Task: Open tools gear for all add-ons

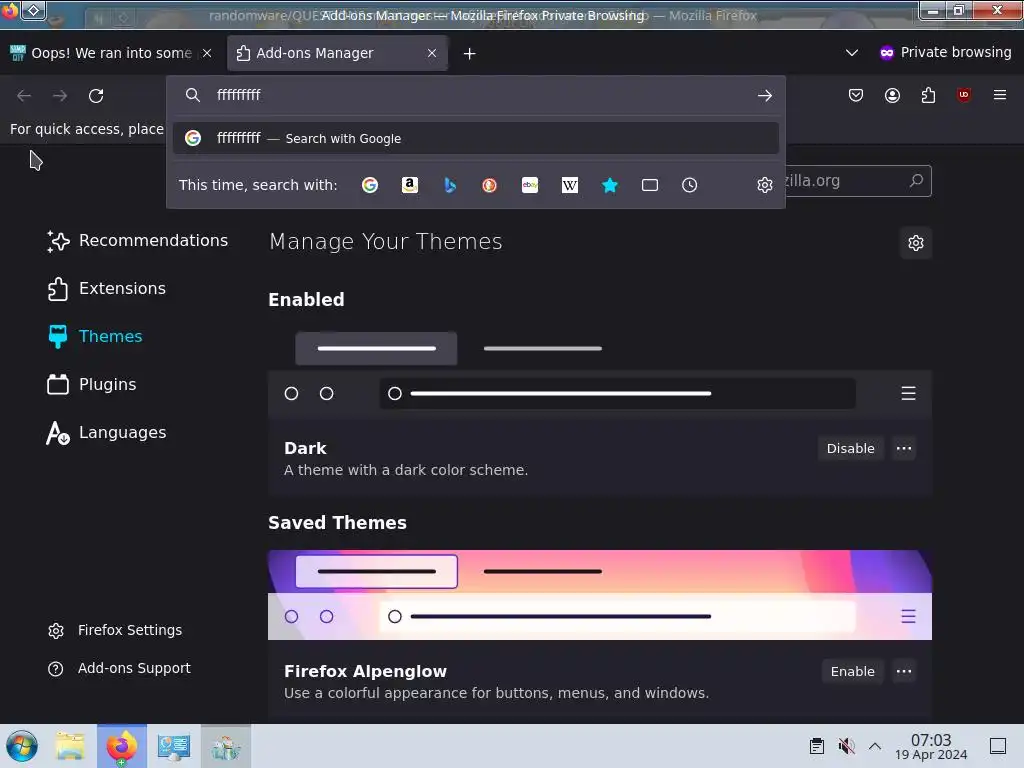Action: point(916,243)
